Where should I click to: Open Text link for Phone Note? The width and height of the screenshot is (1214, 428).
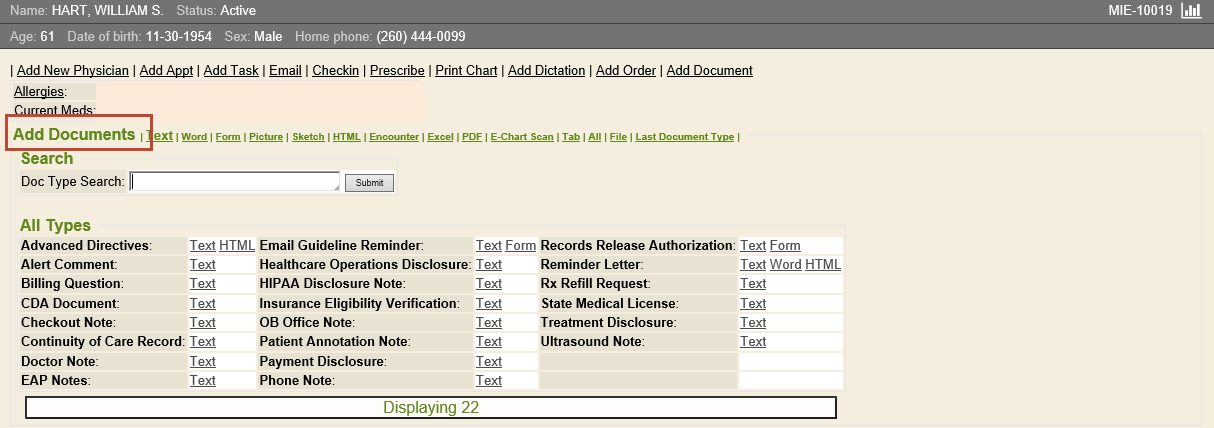(x=489, y=381)
